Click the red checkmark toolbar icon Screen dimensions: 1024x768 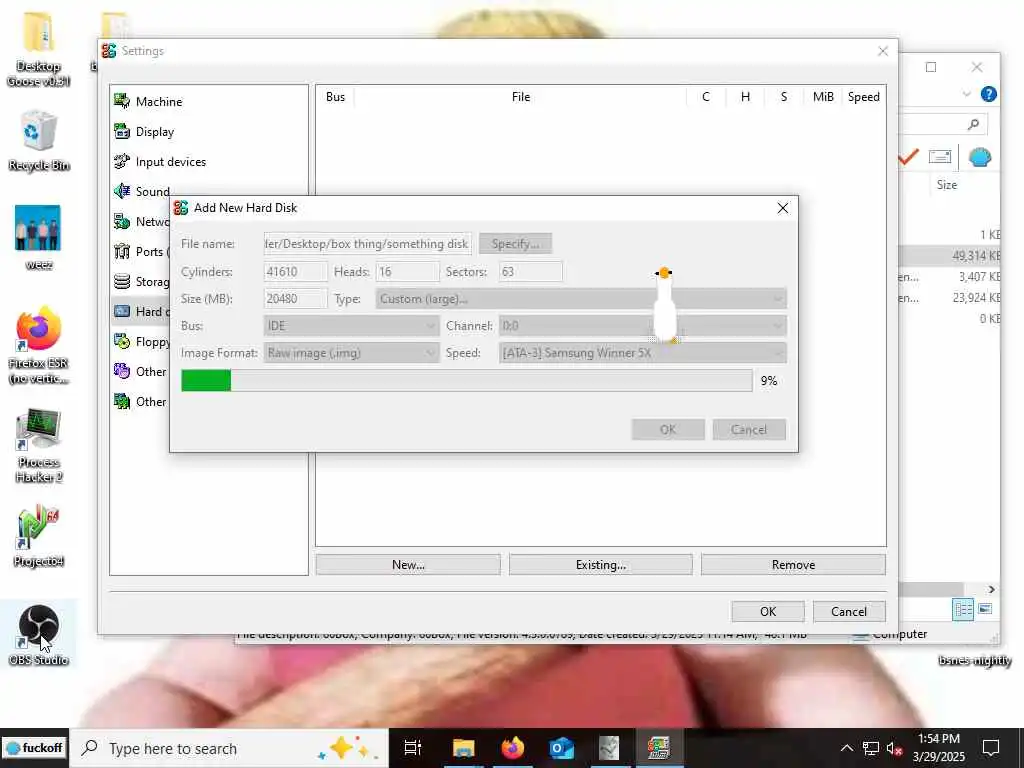click(908, 157)
